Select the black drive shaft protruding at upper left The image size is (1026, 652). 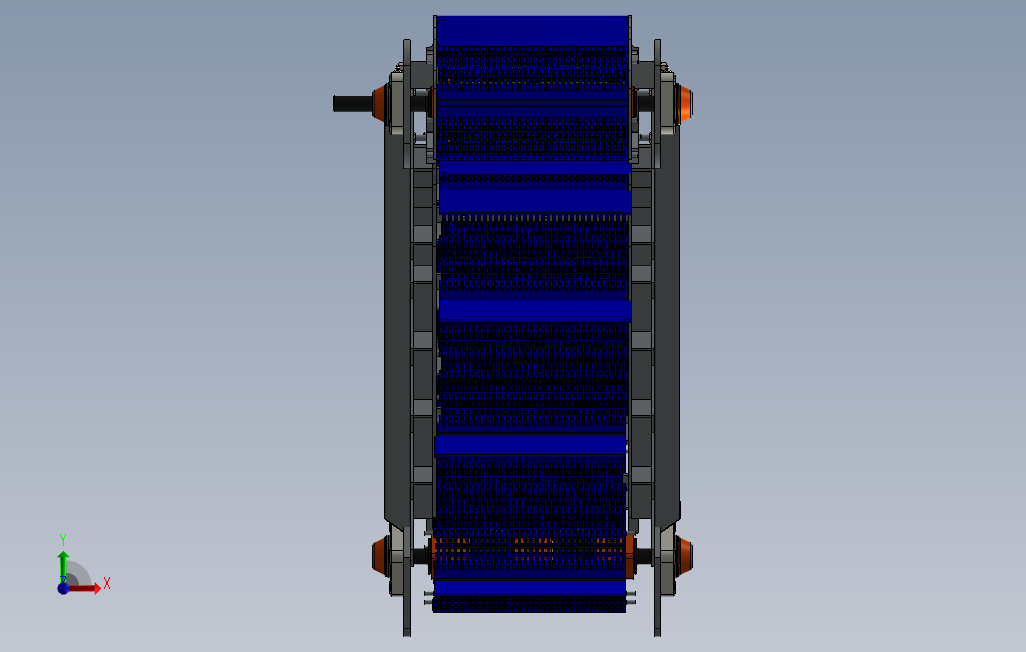click(x=353, y=103)
